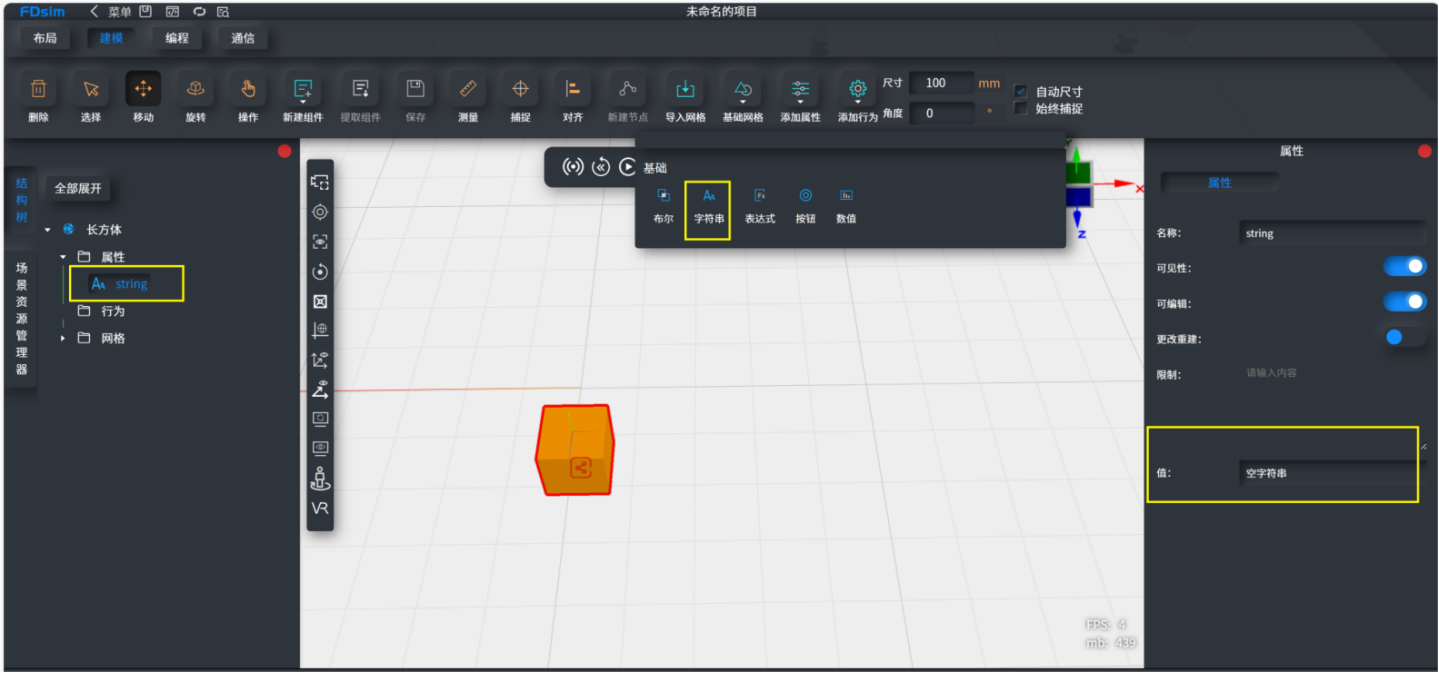Screen dimensions: 1439x673
Task: Select the 删除 trash icon
Action: click(38, 89)
